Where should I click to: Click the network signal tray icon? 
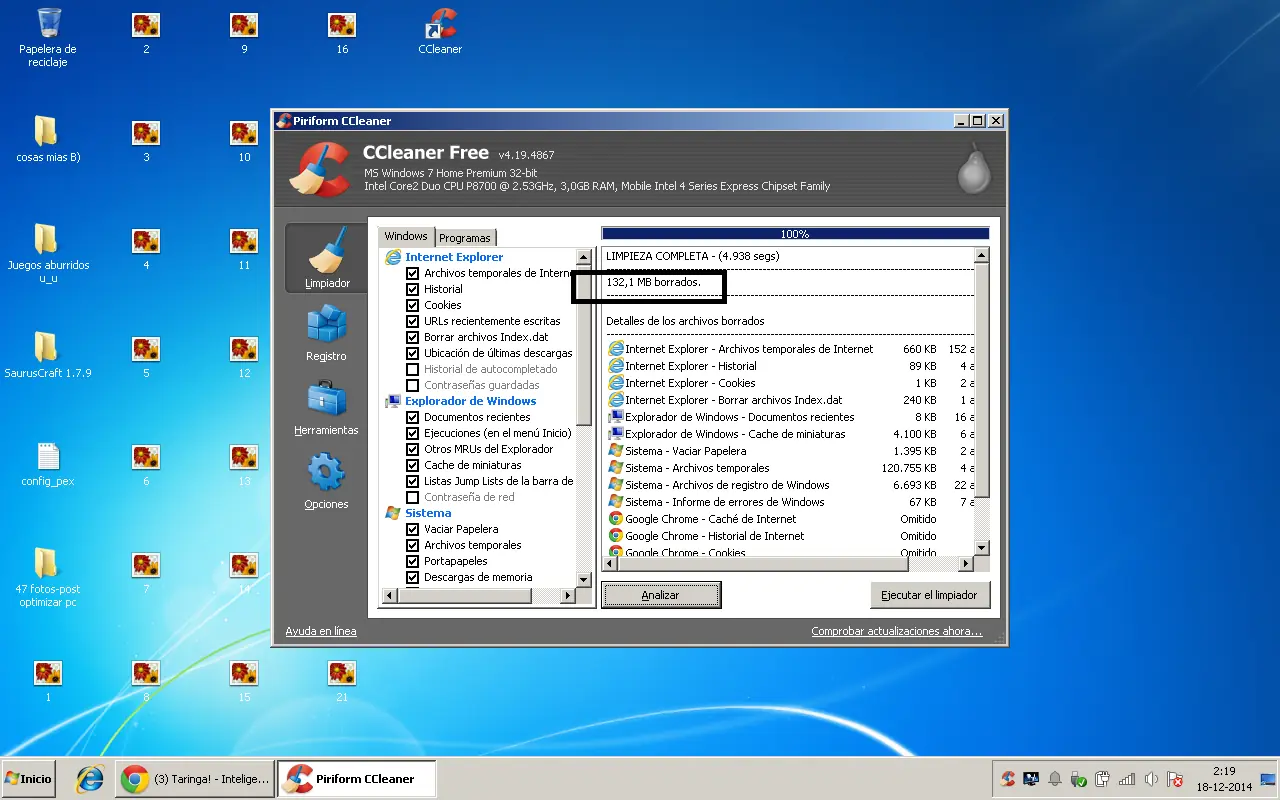click(1127, 779)
